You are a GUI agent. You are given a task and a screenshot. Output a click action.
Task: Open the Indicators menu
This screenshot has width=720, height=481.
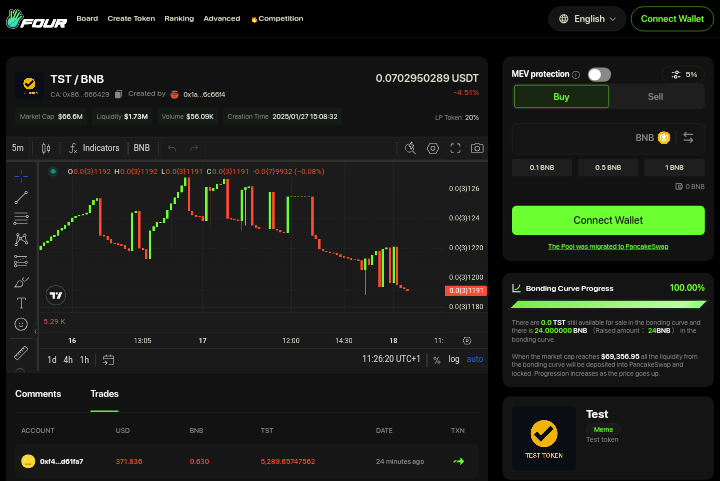click(94, 148)
